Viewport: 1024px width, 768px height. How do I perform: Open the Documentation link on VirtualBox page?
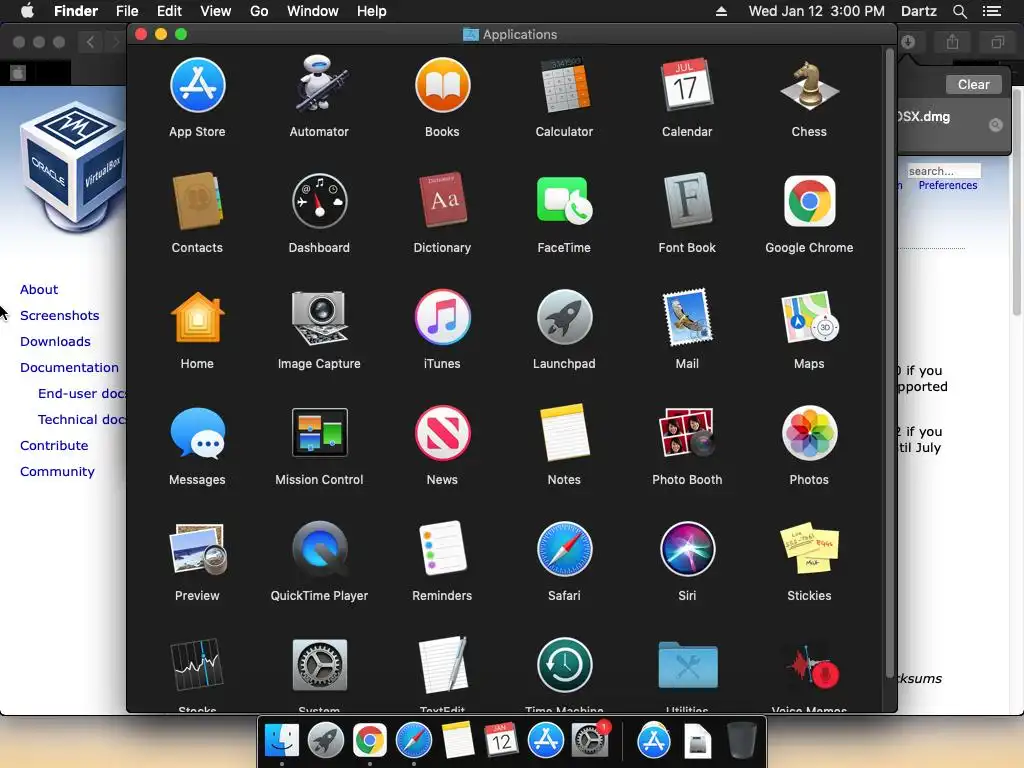coord(69,368)
